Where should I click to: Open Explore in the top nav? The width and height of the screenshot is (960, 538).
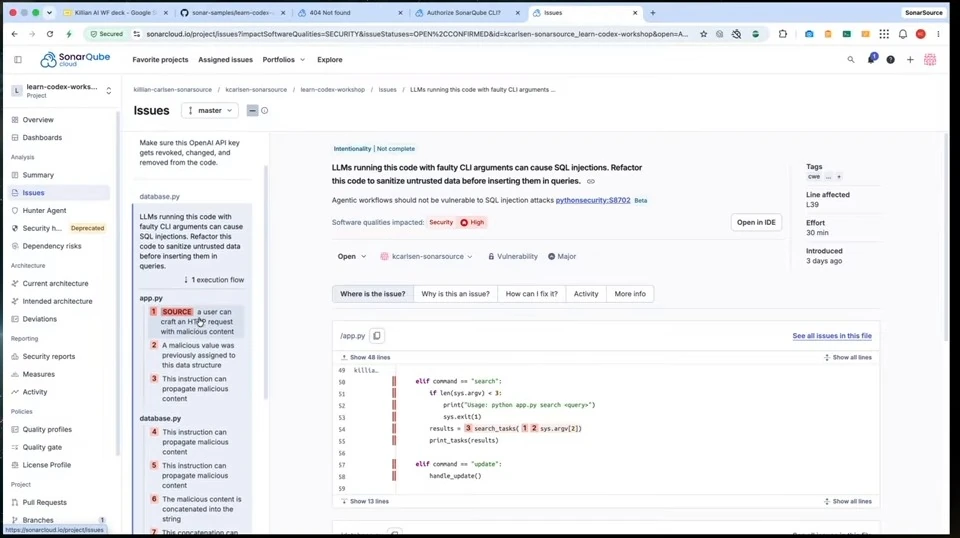coord(329,60)
